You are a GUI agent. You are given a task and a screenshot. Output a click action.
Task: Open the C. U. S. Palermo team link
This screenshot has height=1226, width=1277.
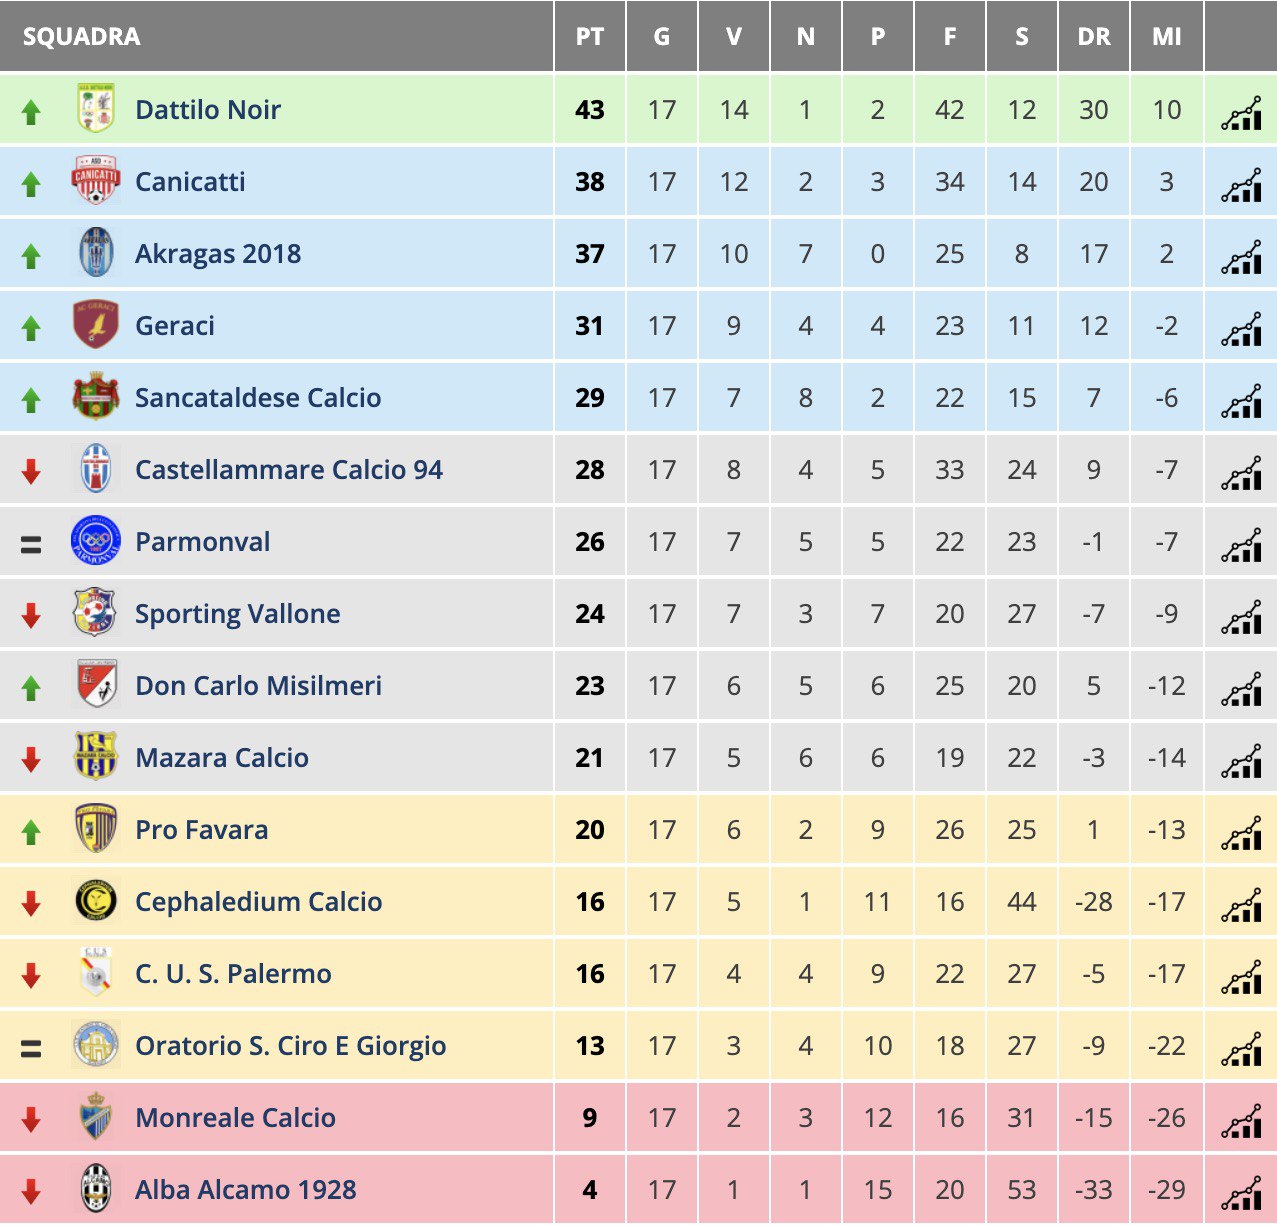[x=233, y=973]
